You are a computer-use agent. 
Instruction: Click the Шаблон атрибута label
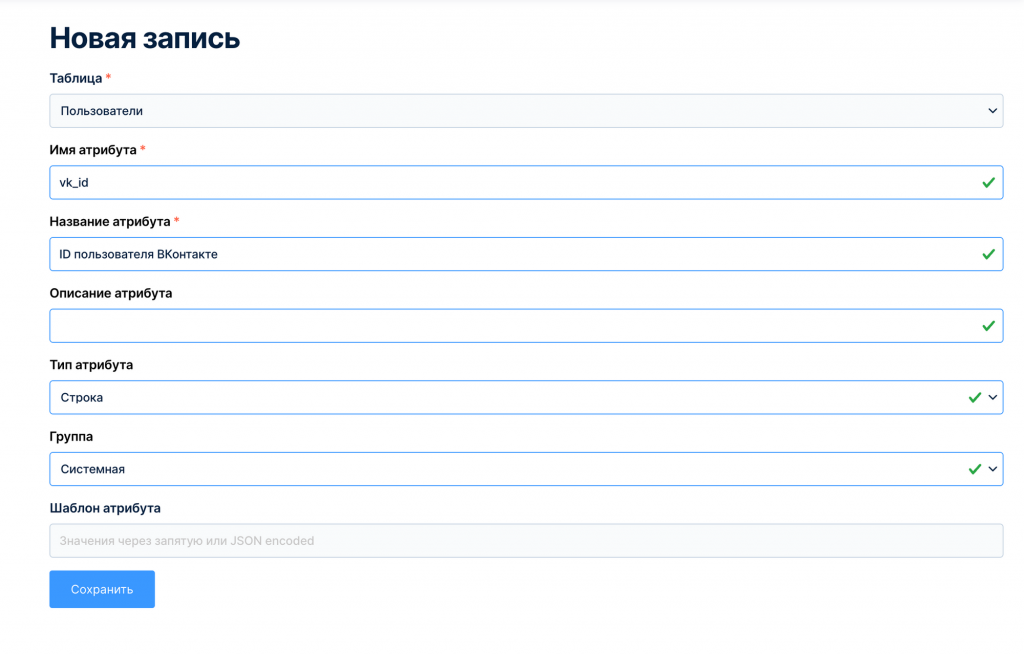105,508
